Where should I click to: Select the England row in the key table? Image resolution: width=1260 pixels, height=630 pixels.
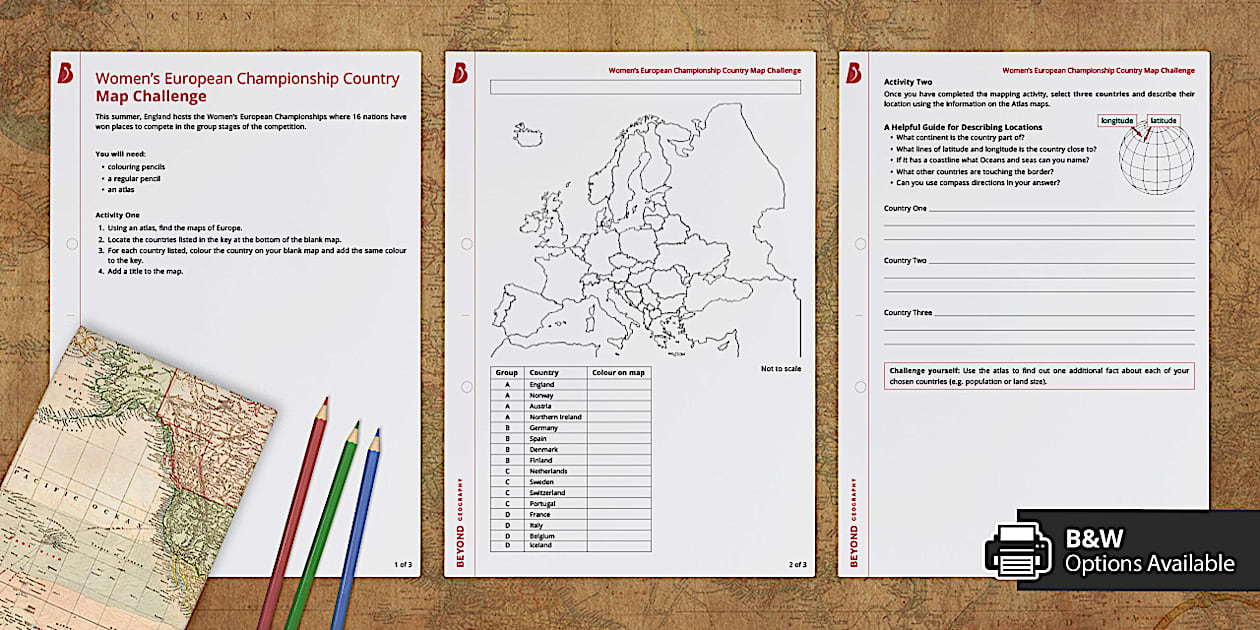tap(570, 384)
